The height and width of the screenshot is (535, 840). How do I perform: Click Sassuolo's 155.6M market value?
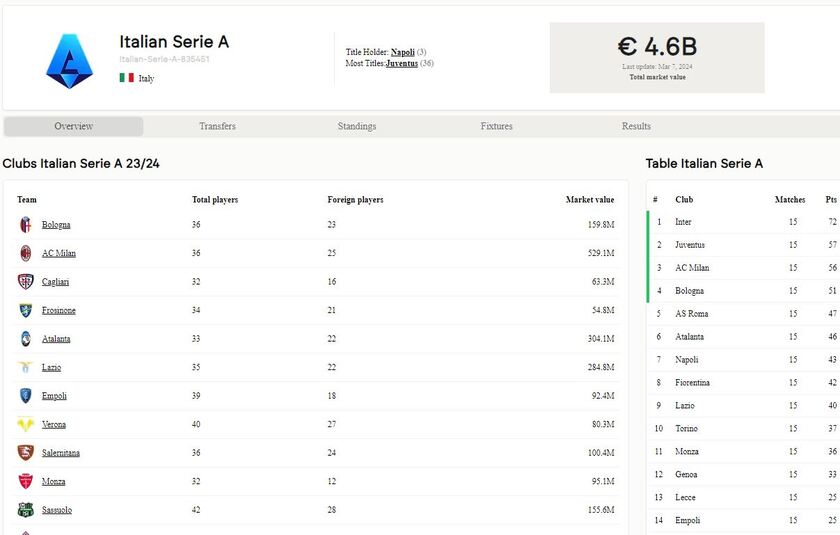601,510
